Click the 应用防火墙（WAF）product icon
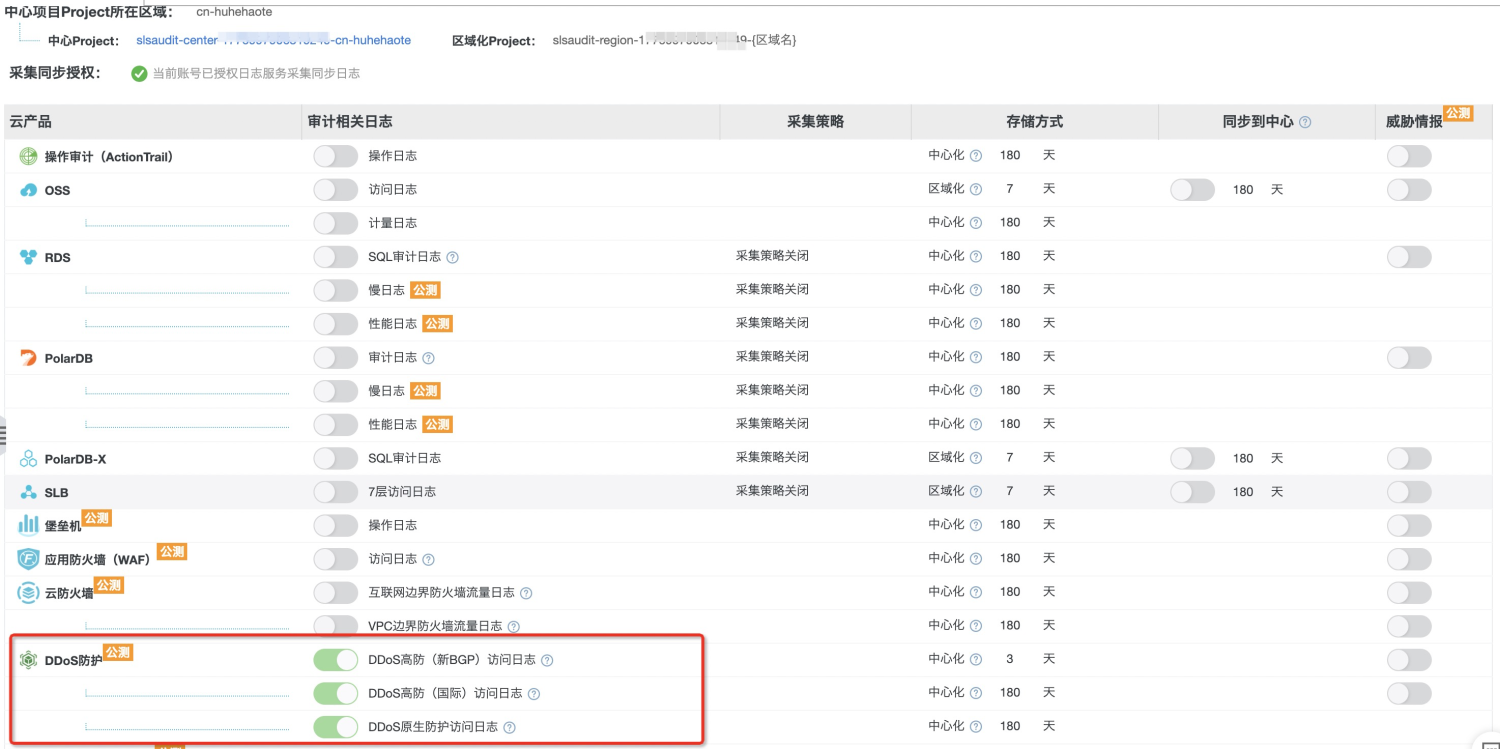 point(28,558)
